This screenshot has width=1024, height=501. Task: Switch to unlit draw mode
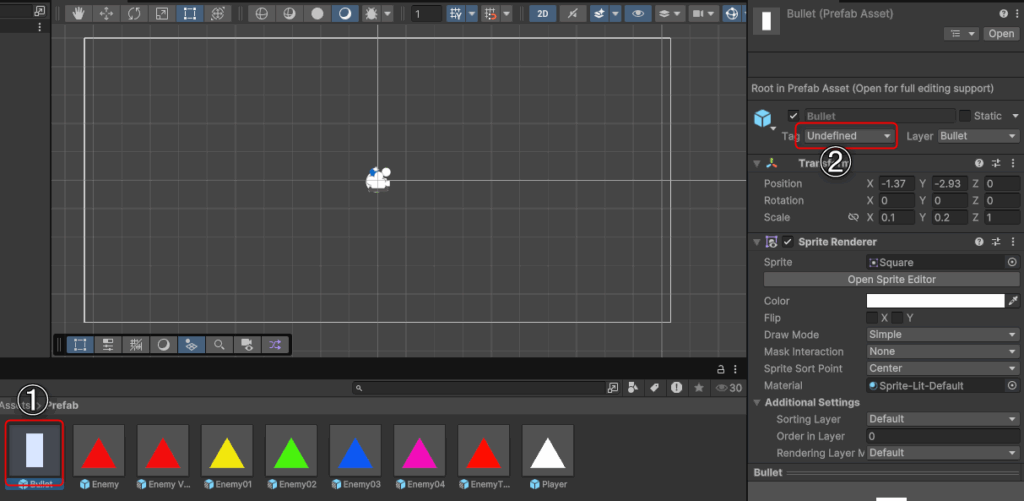point(317,14)
